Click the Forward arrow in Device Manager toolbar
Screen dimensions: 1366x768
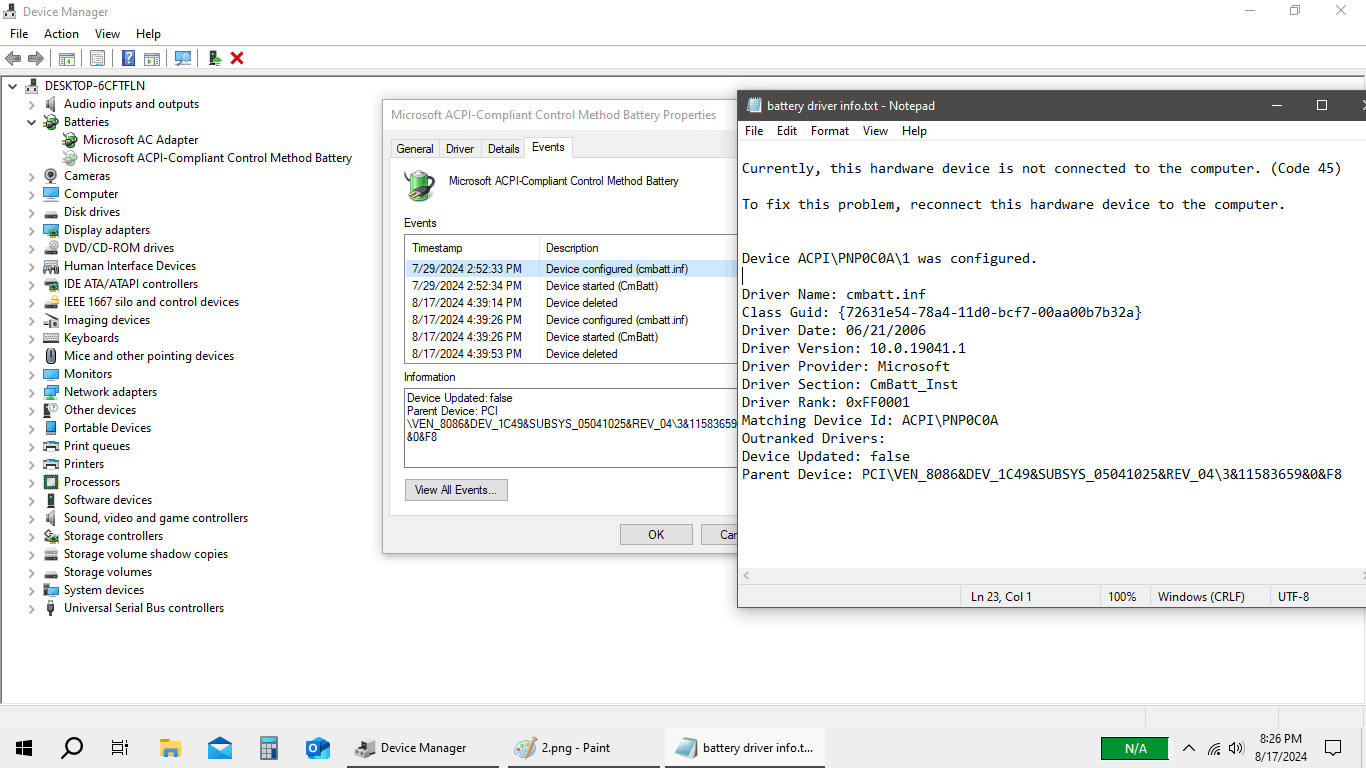point(36,58)
